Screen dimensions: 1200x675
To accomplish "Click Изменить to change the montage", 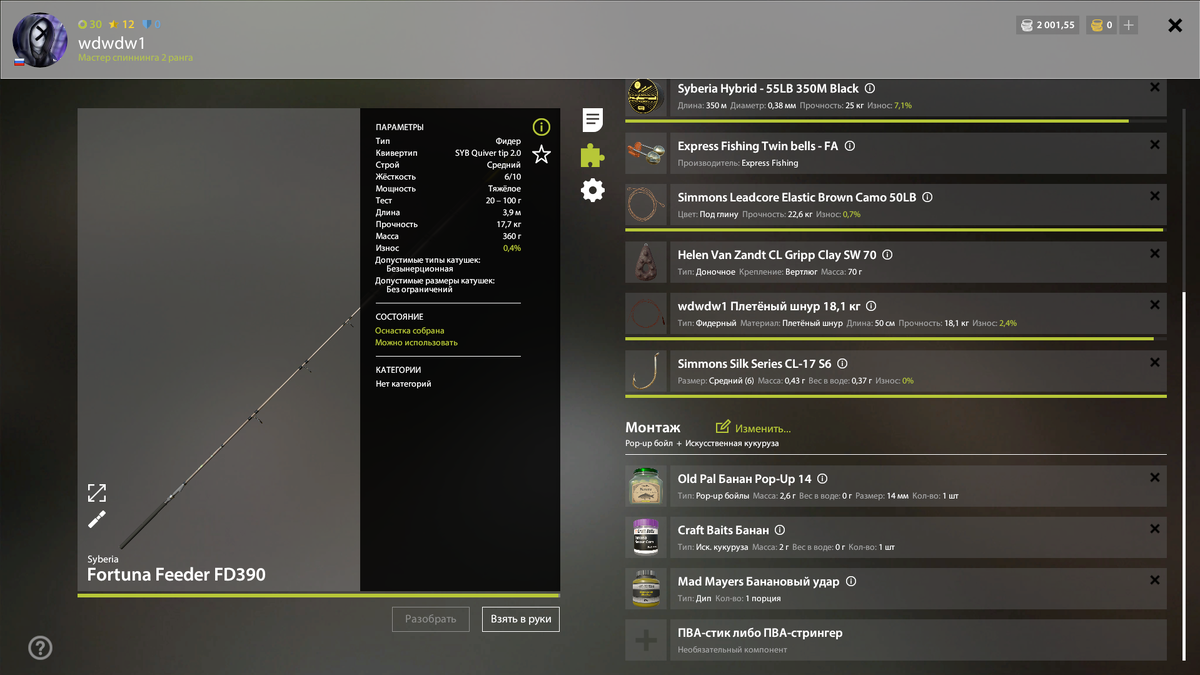I will tap(753, 428).
